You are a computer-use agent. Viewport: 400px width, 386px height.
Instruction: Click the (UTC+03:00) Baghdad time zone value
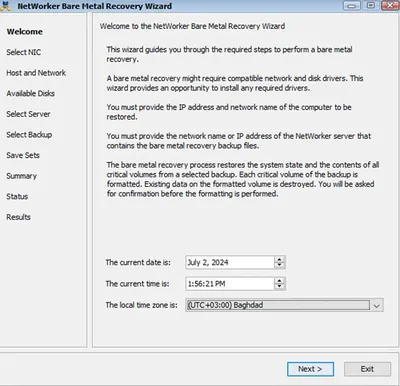(x=225, y=305)
